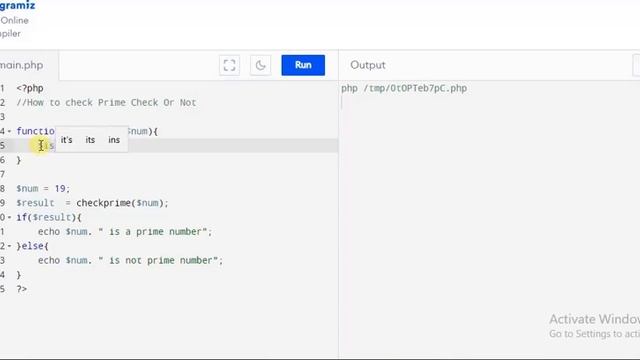Run the PHP code
Viewport: 640px width, 360px height.
click(303, 65)
